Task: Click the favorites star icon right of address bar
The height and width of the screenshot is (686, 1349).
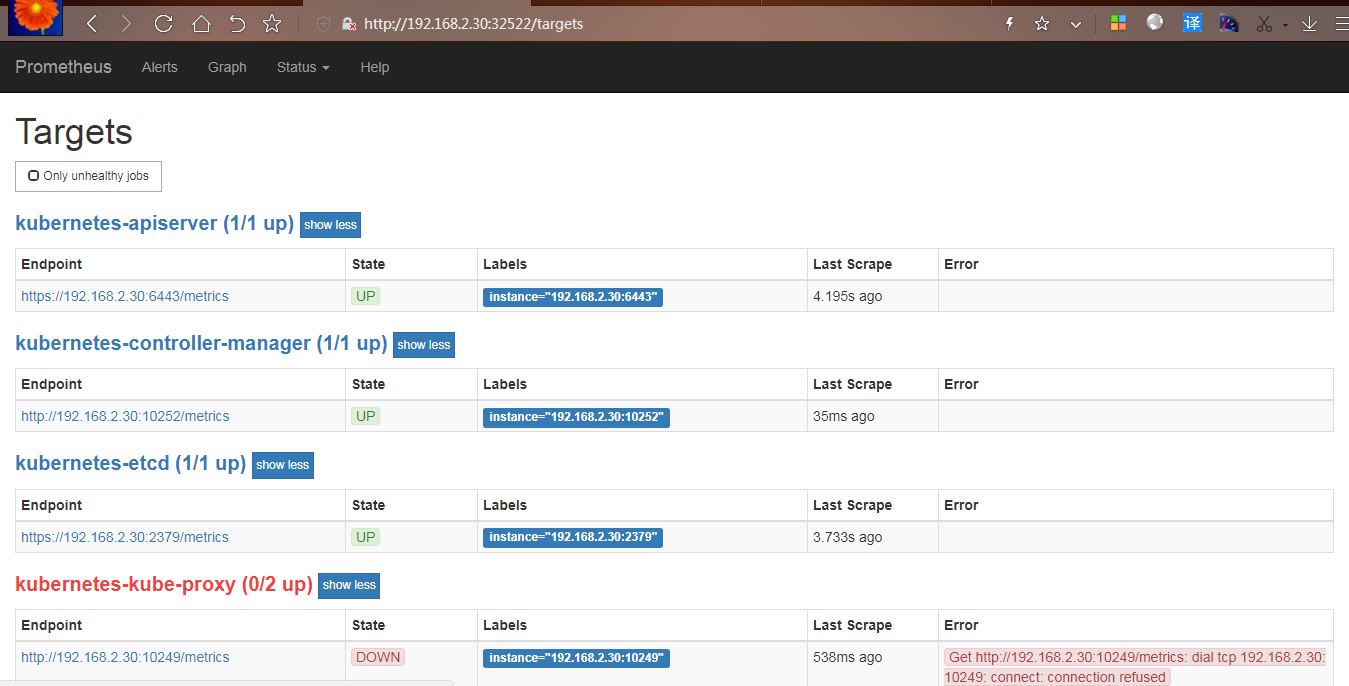Action: 1042,23
